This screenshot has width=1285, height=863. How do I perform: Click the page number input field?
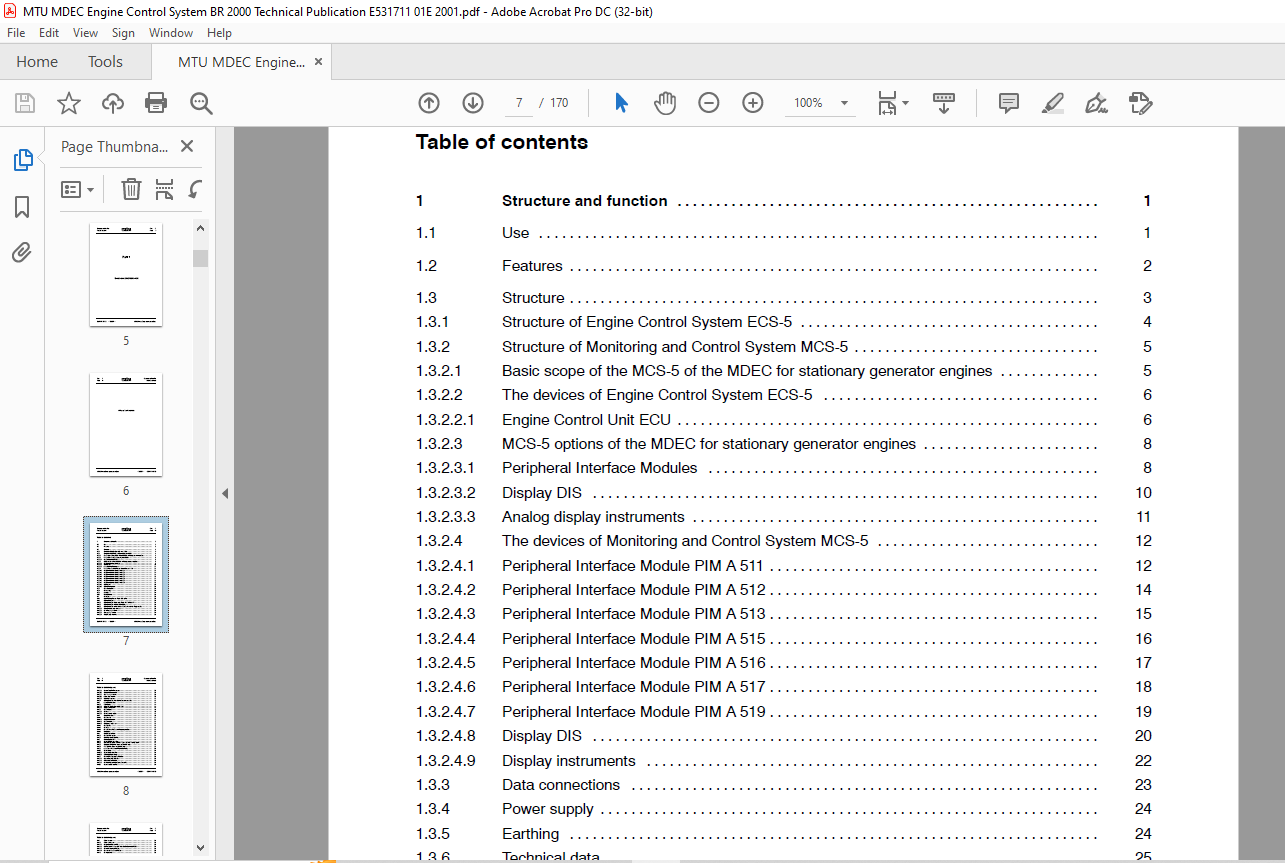(x=518, y=103)
